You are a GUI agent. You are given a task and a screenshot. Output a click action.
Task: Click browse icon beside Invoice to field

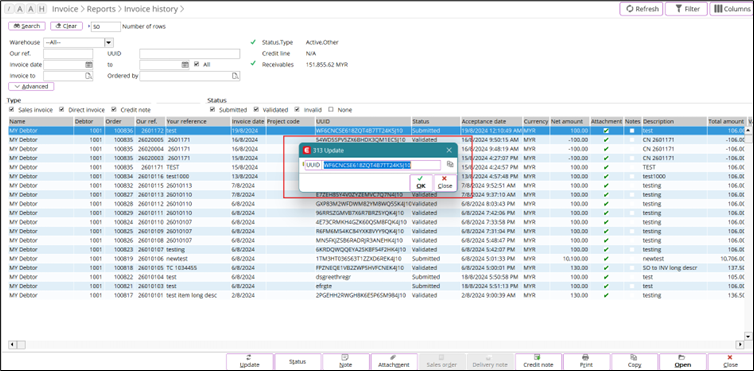click(x=88, y=76)
